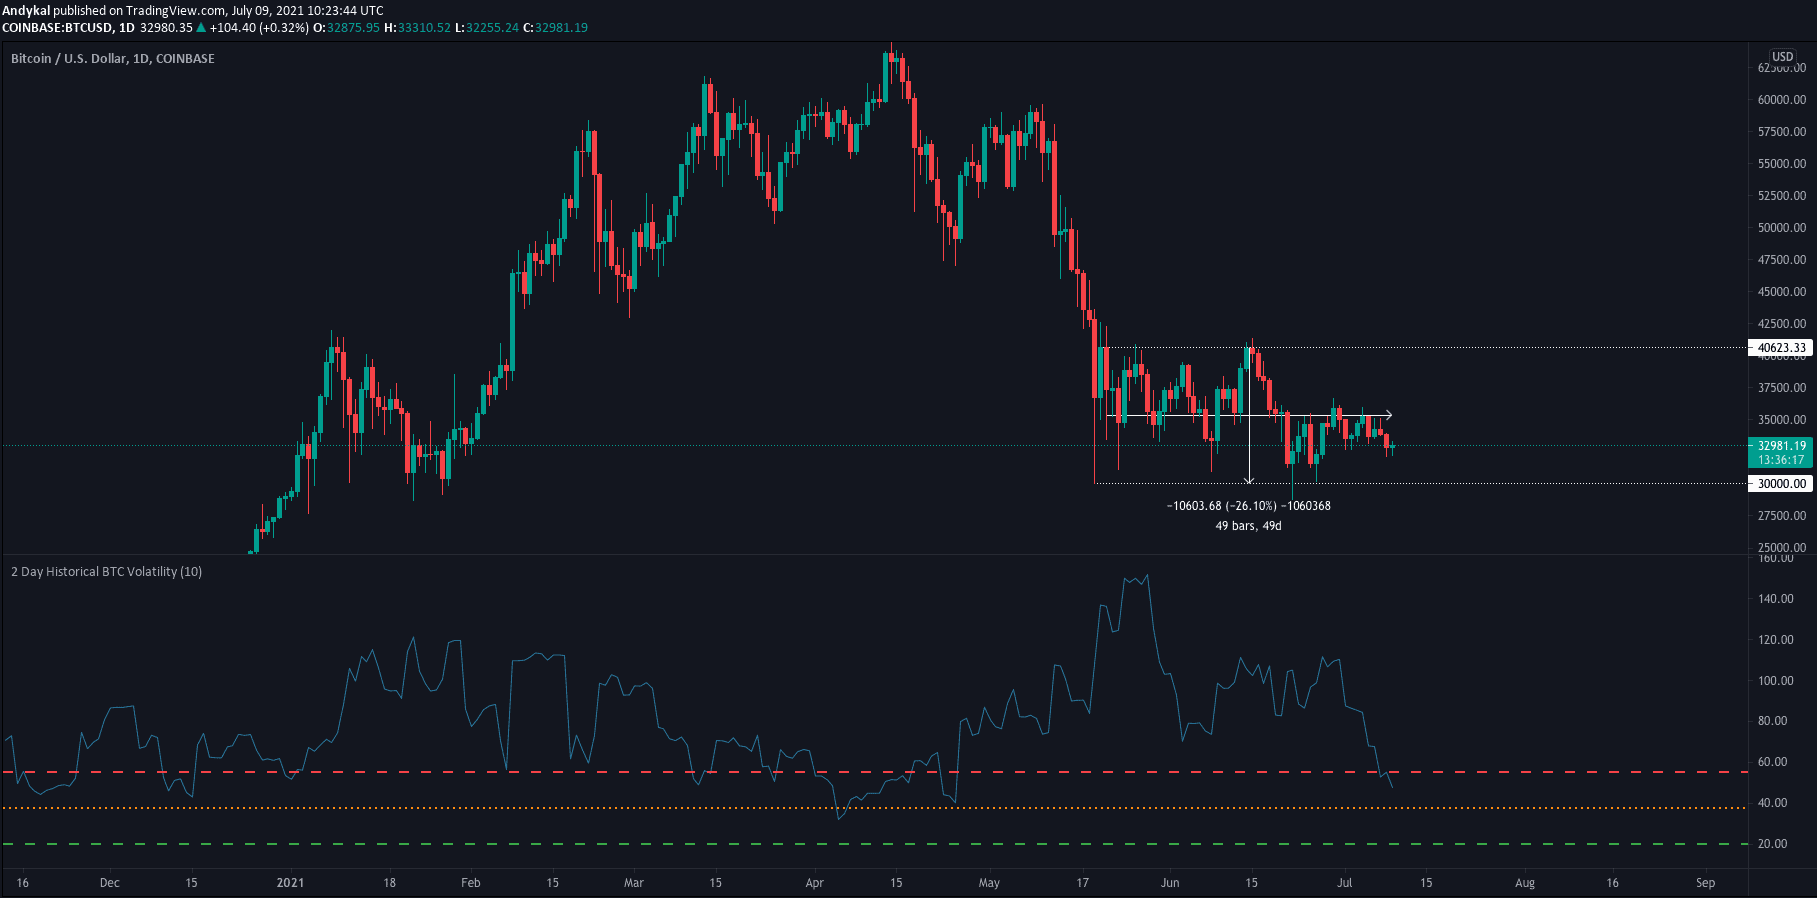Click the right arrowhead of horizontal date range

pos(1388,415)
